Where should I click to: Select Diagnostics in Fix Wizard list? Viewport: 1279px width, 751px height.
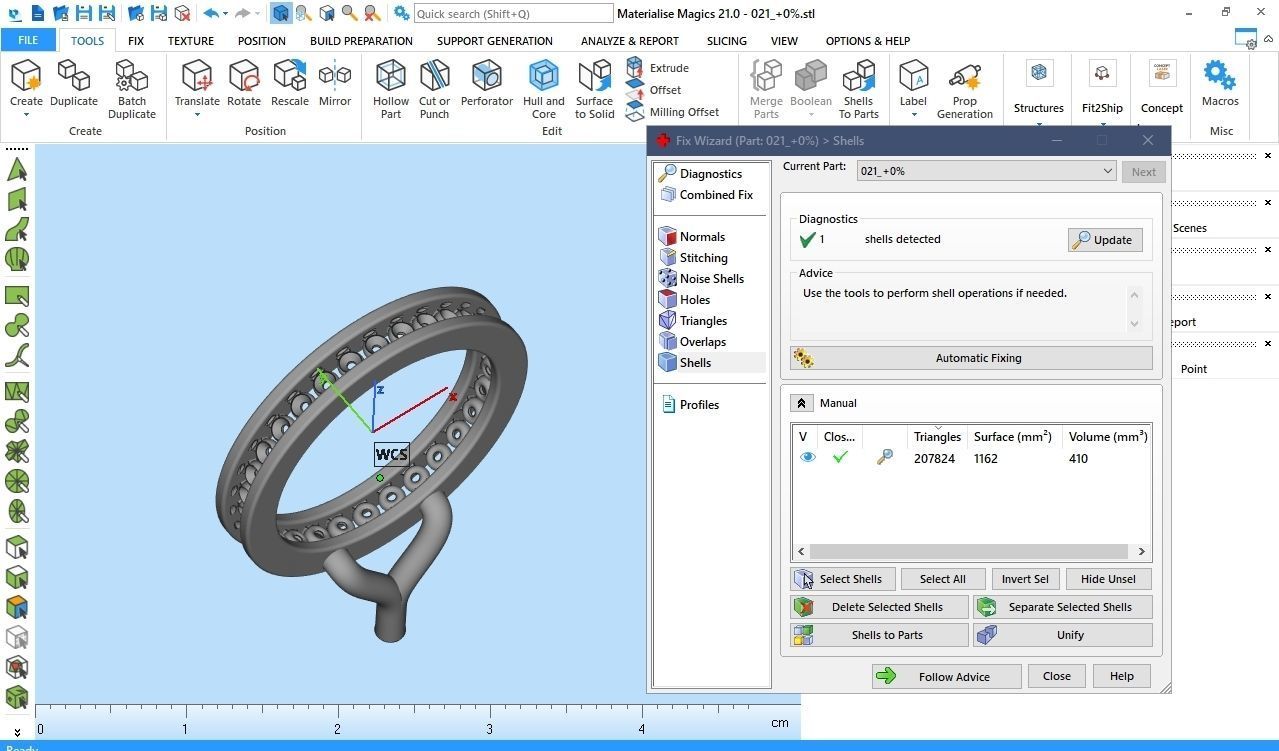click(x=711, y=174)
